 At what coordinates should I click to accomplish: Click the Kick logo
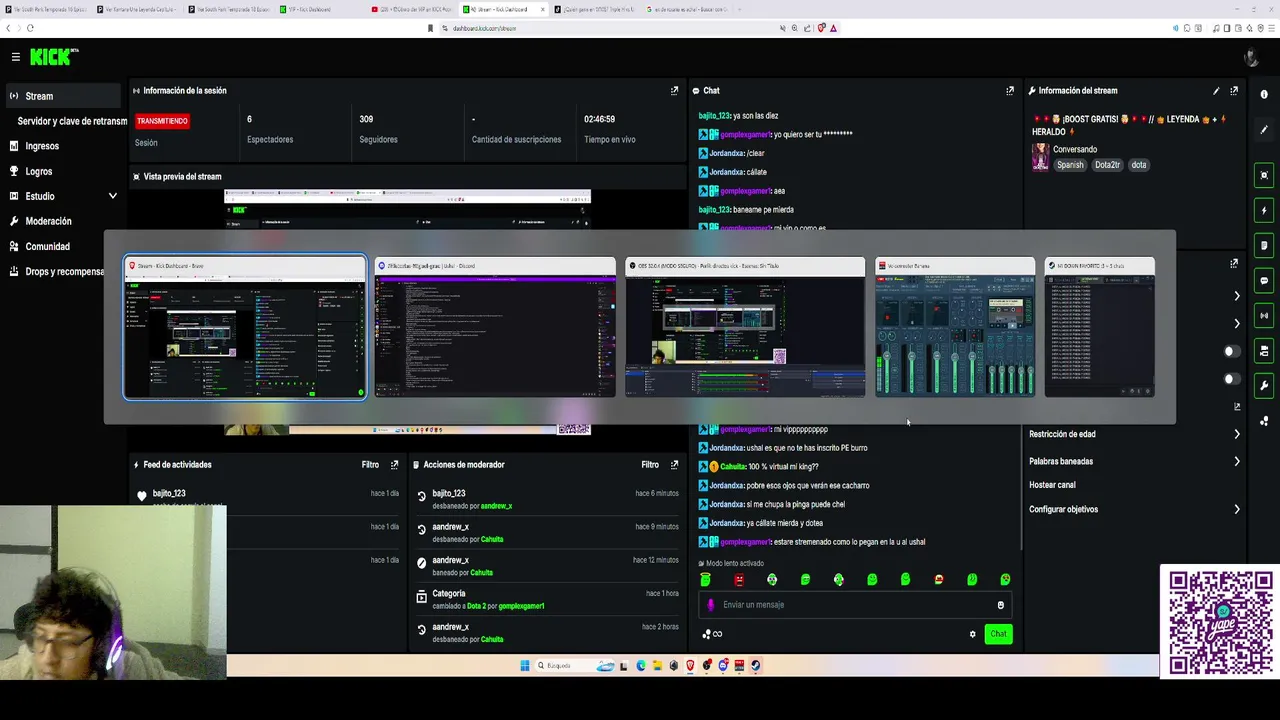[53, 57]
